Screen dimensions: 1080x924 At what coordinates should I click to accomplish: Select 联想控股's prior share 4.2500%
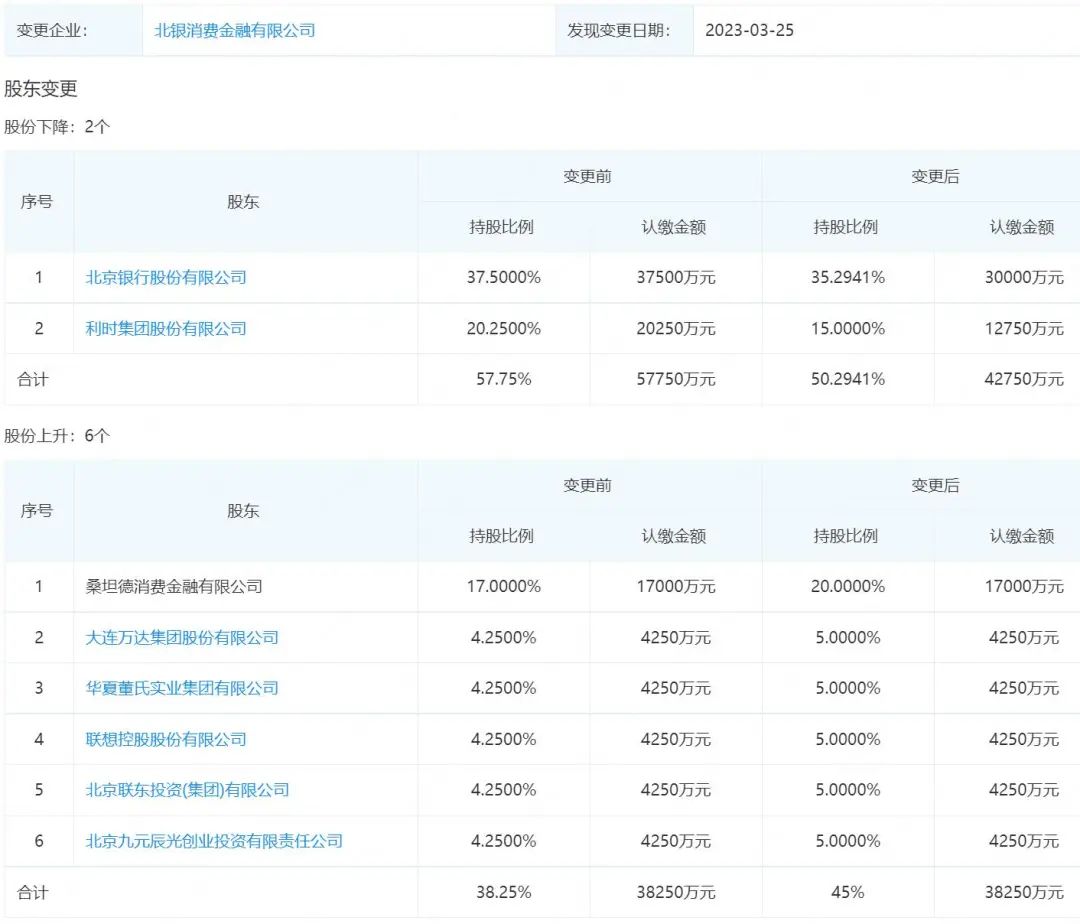503,739
